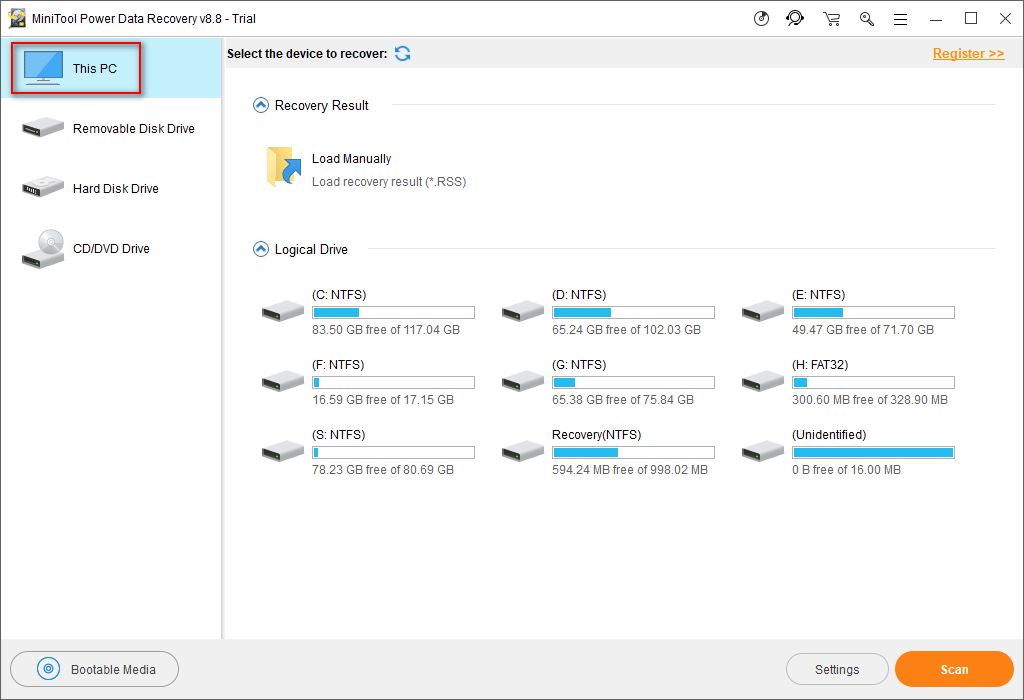Open the hamburger menu icon
Screen dimensions: 1024x700
pos(901,20)
